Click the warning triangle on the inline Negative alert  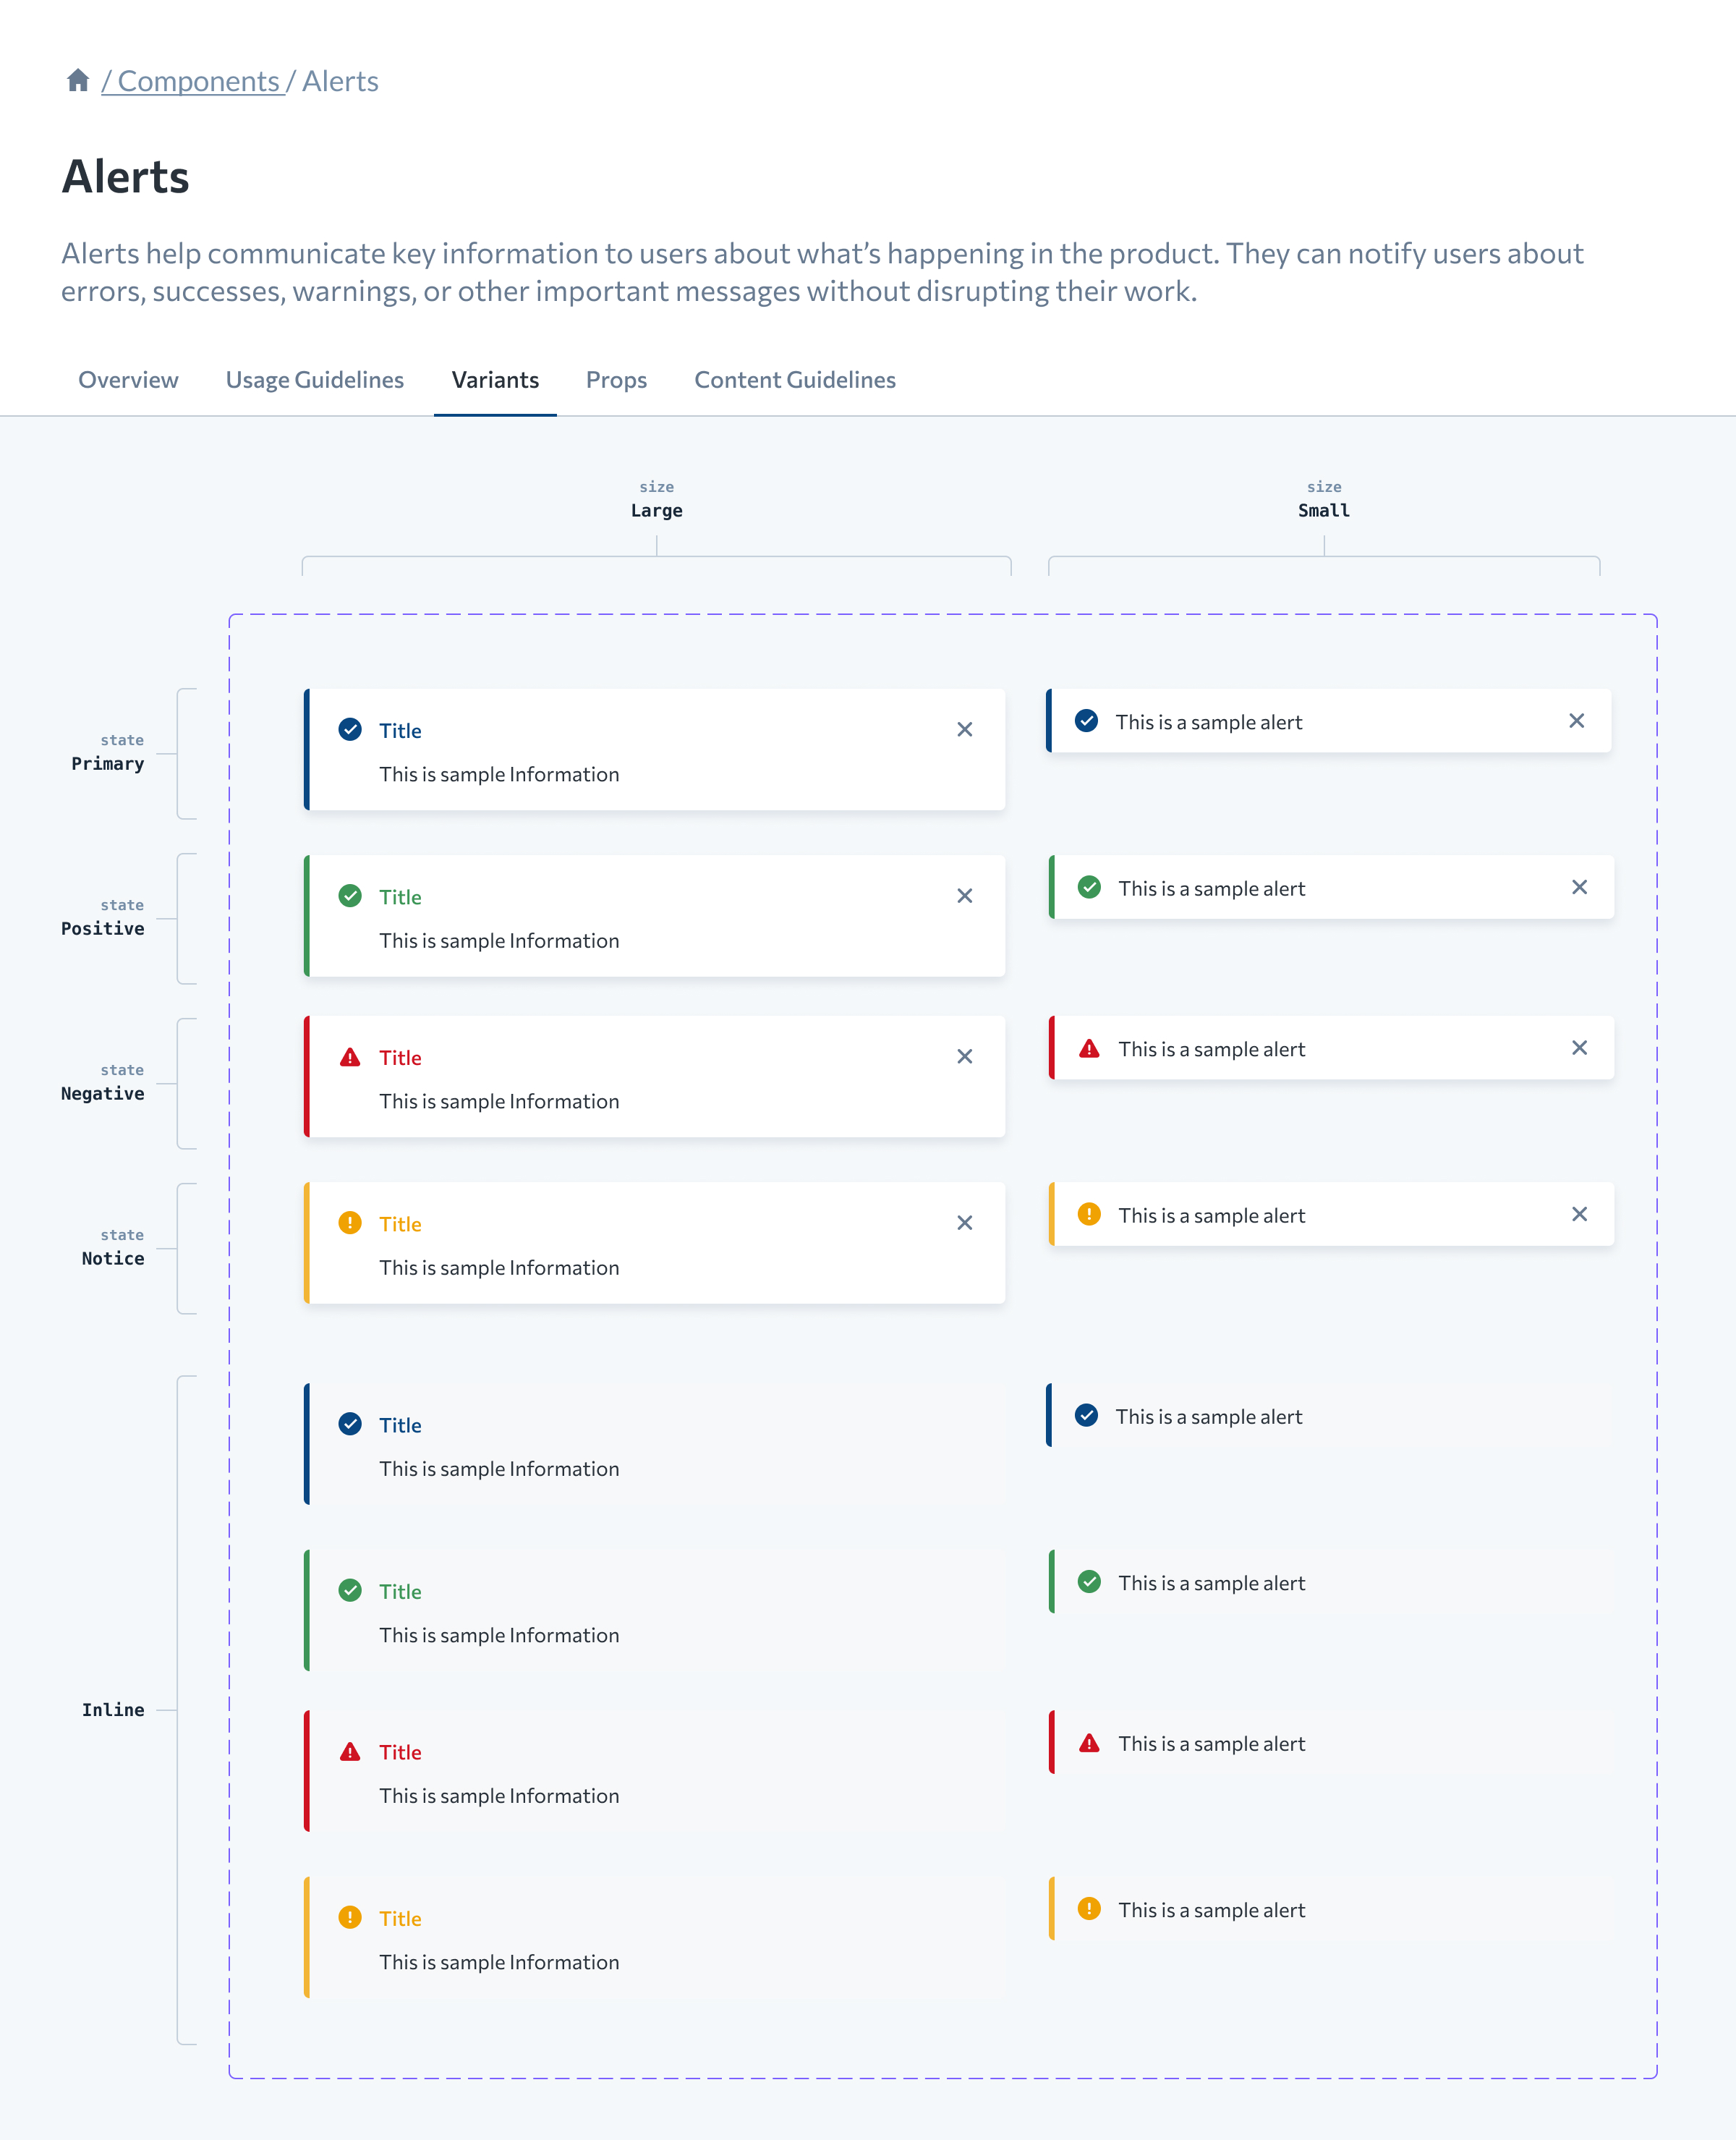(349, 1751)
